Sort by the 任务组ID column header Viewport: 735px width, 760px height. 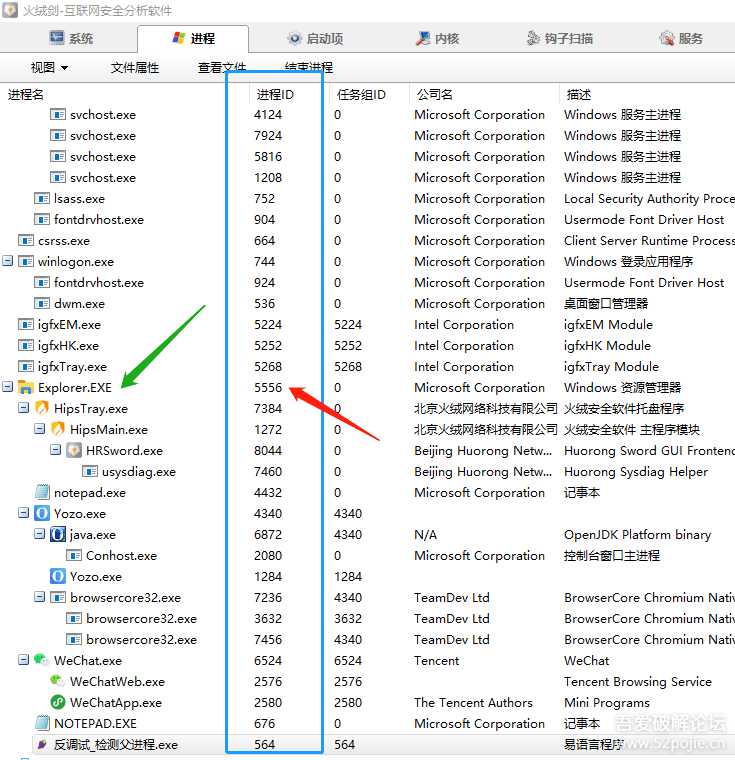pyautogui.click(x=361, y=95)
